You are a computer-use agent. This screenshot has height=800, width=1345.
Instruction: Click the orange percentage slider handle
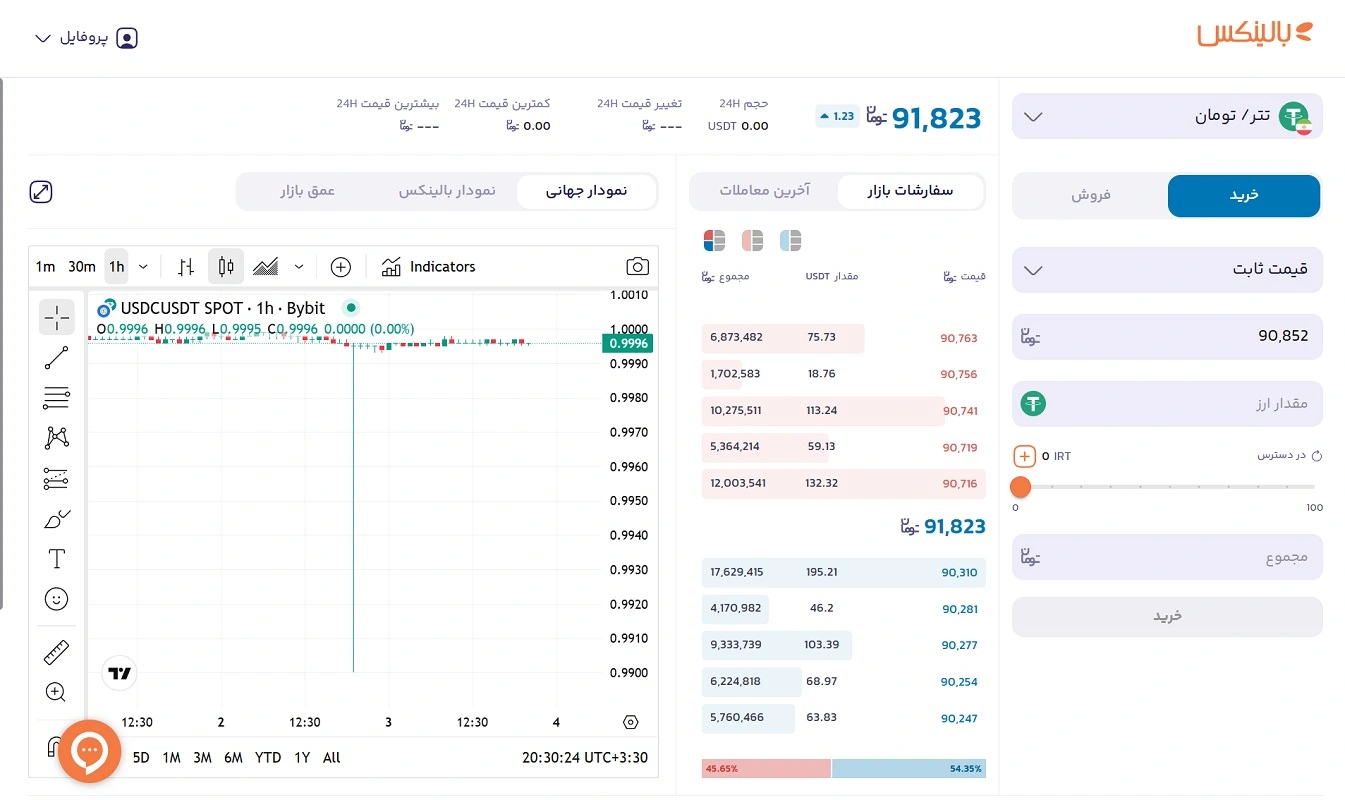click(1020, 487)
